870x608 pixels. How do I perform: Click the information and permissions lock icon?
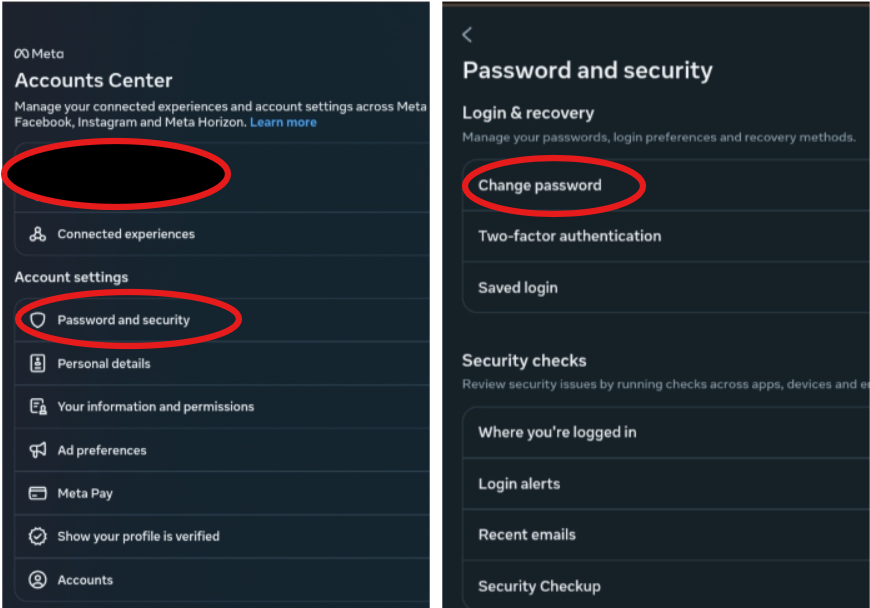coord(38,407)
